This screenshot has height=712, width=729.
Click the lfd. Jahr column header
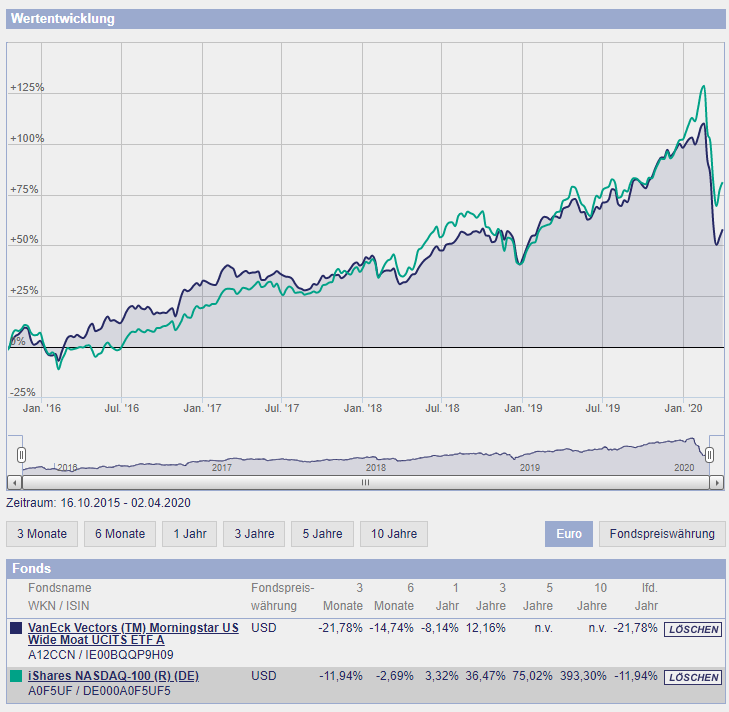pos(646,597)
